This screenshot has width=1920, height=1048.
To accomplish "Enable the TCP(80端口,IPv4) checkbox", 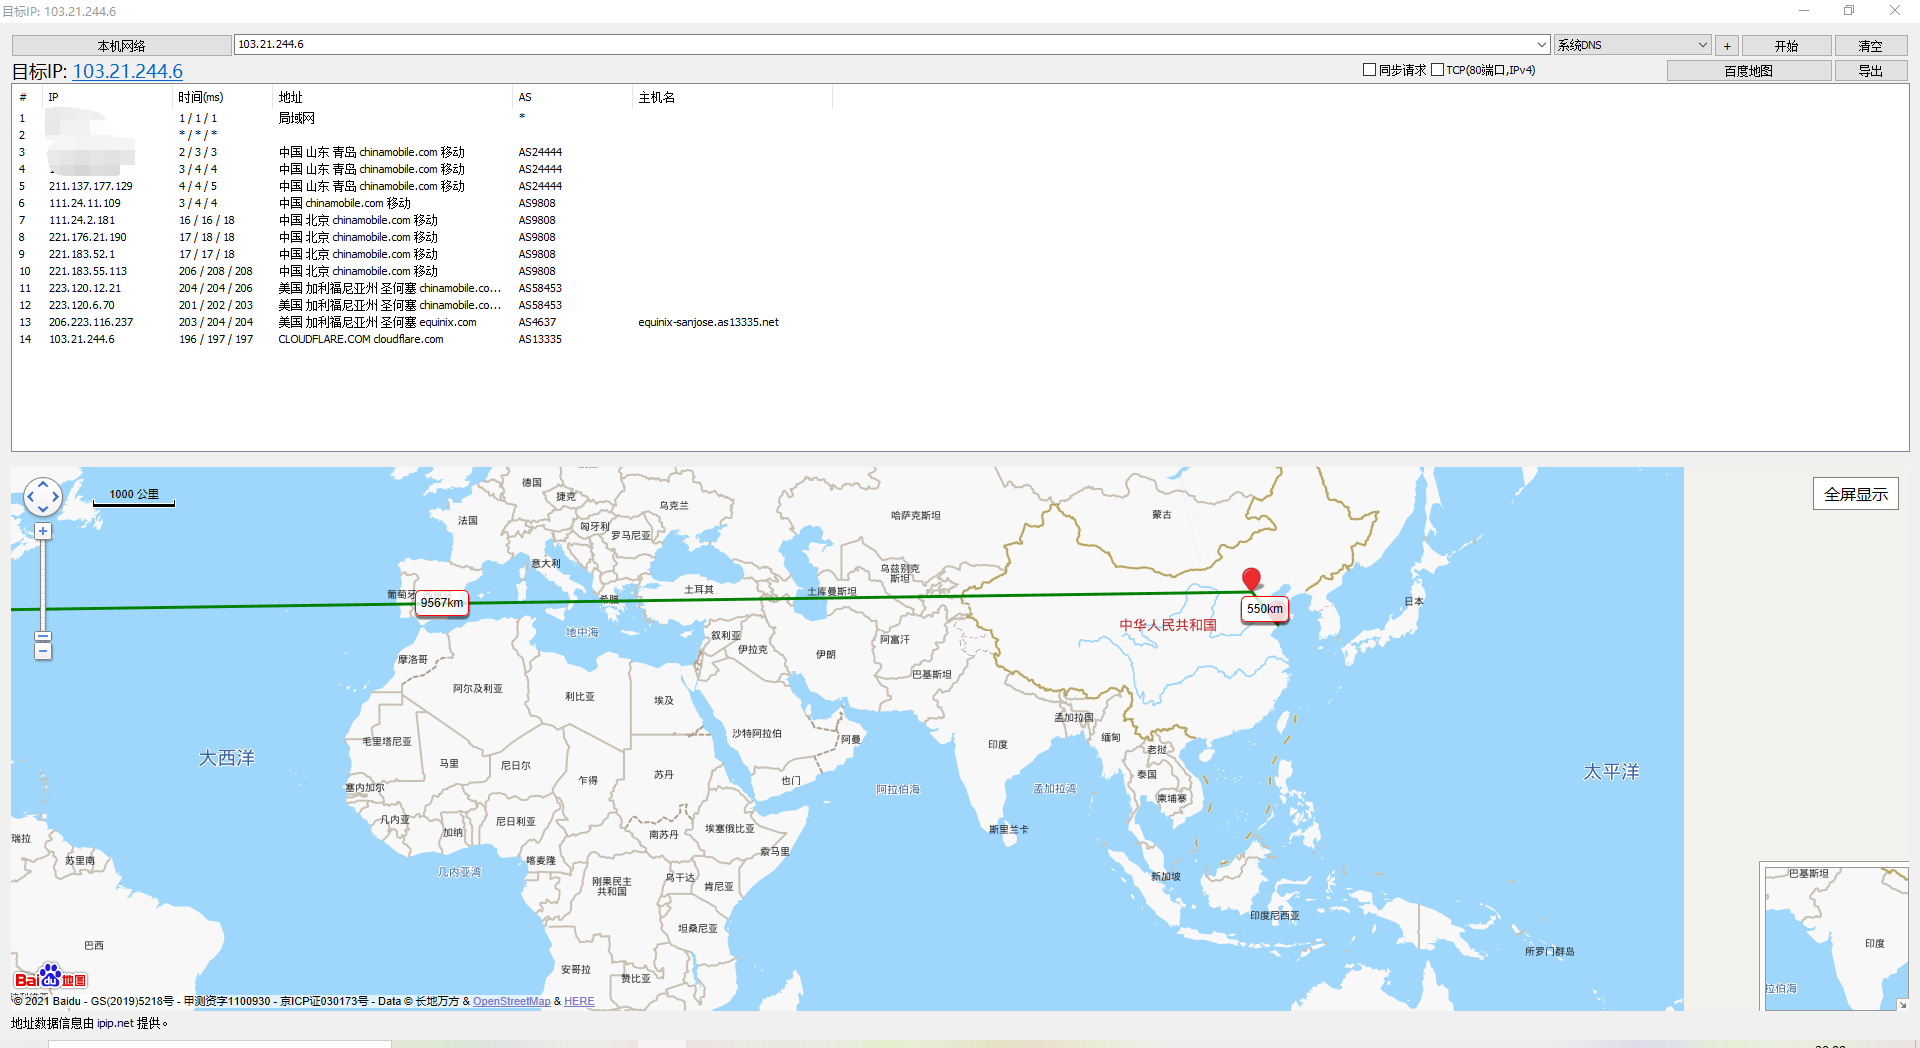I will (x=1436, y=69).
